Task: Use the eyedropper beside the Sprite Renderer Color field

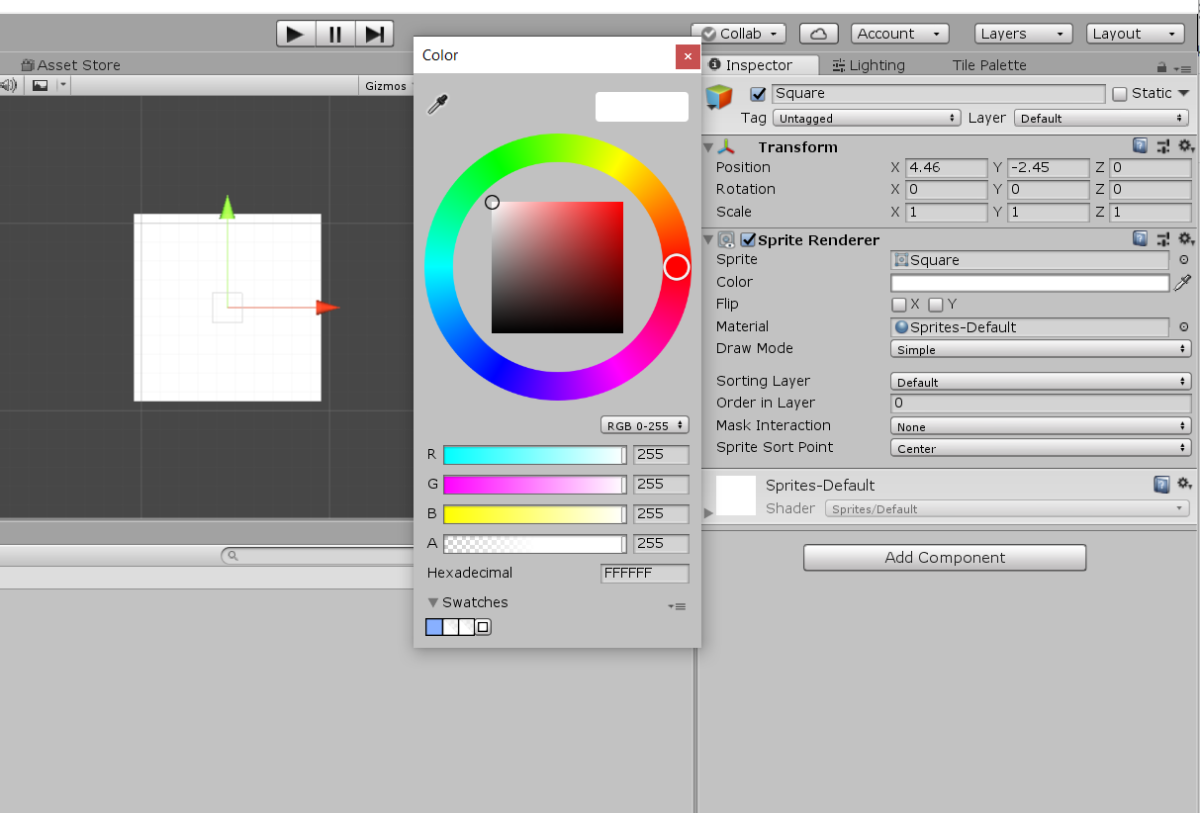Action: point(1183,282)
